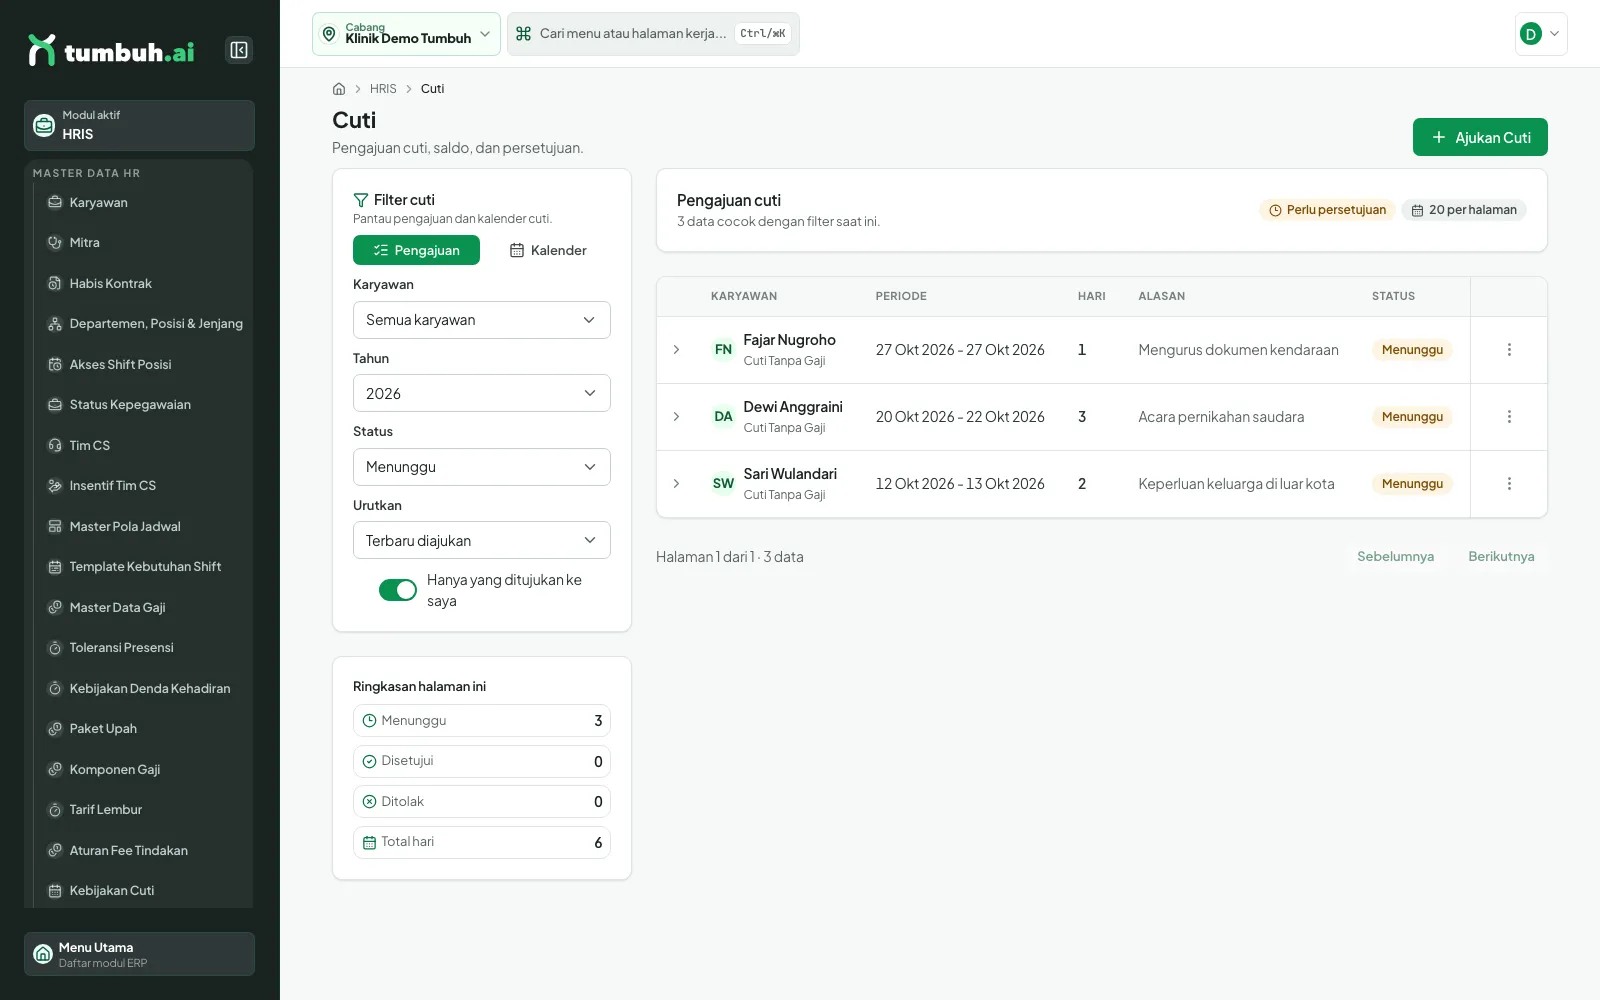Expand Fajar Nugroho row details
Screen dimensions: 1600x1000
pyautogui.click(x=676, y=350)
